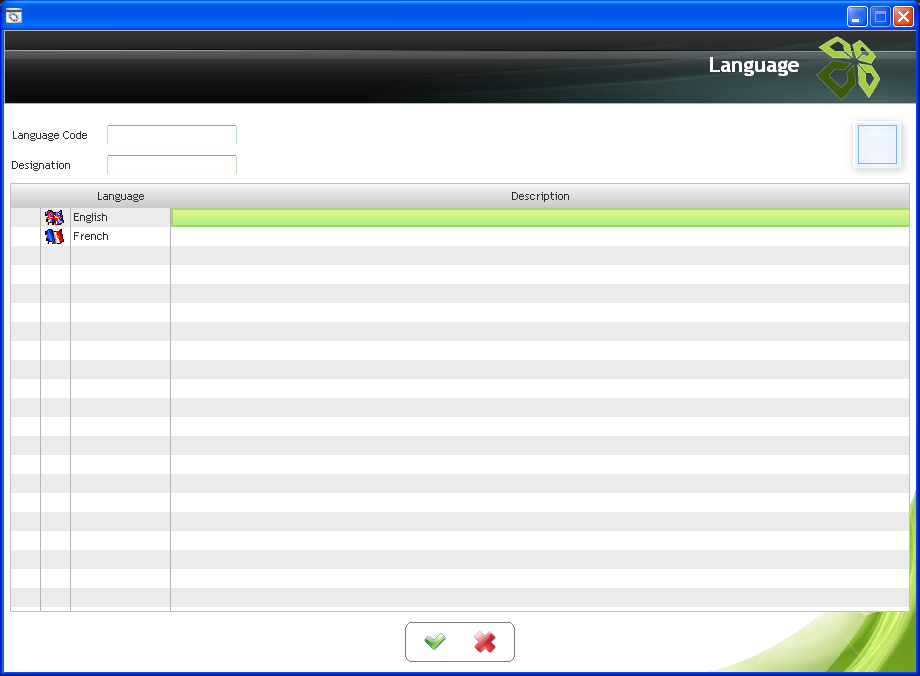920x676 pixels.
Task: Select the English language row text
Action: (91, 217)
